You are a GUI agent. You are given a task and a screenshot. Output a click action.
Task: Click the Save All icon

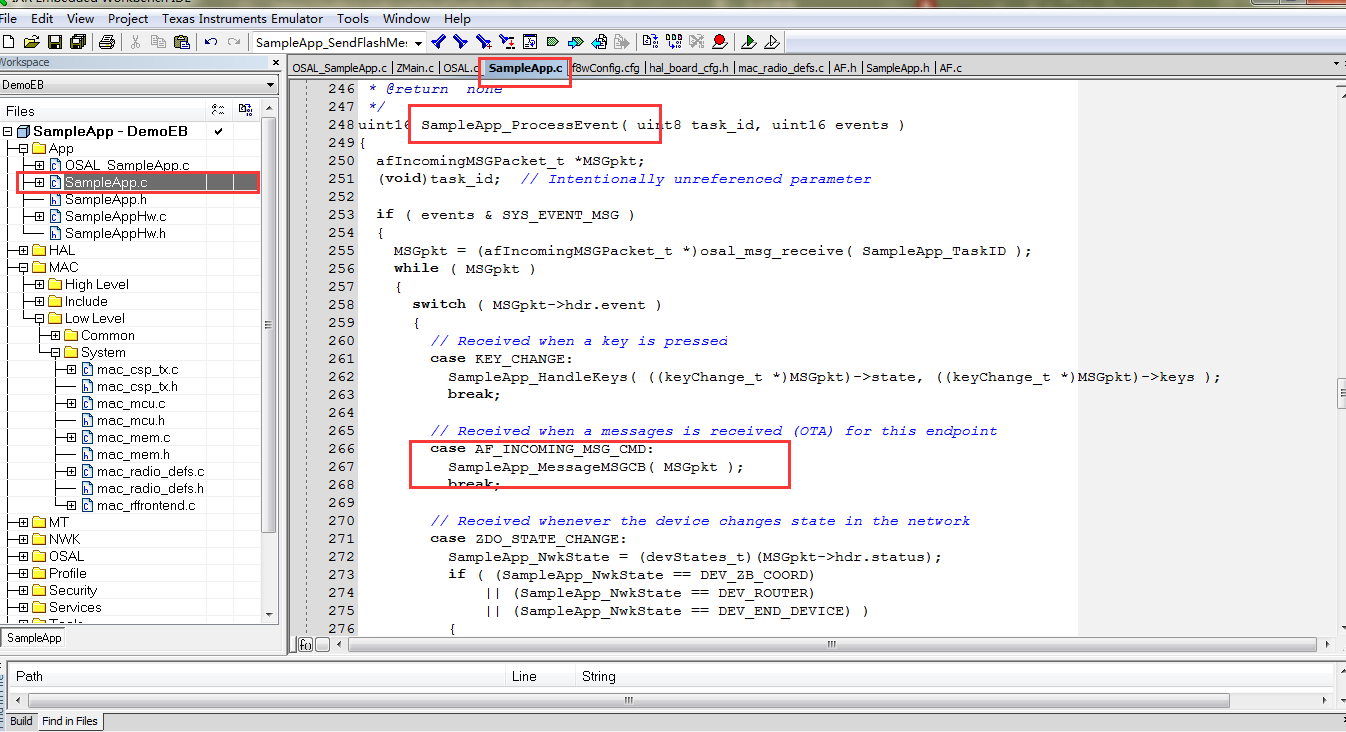point(77,42)
